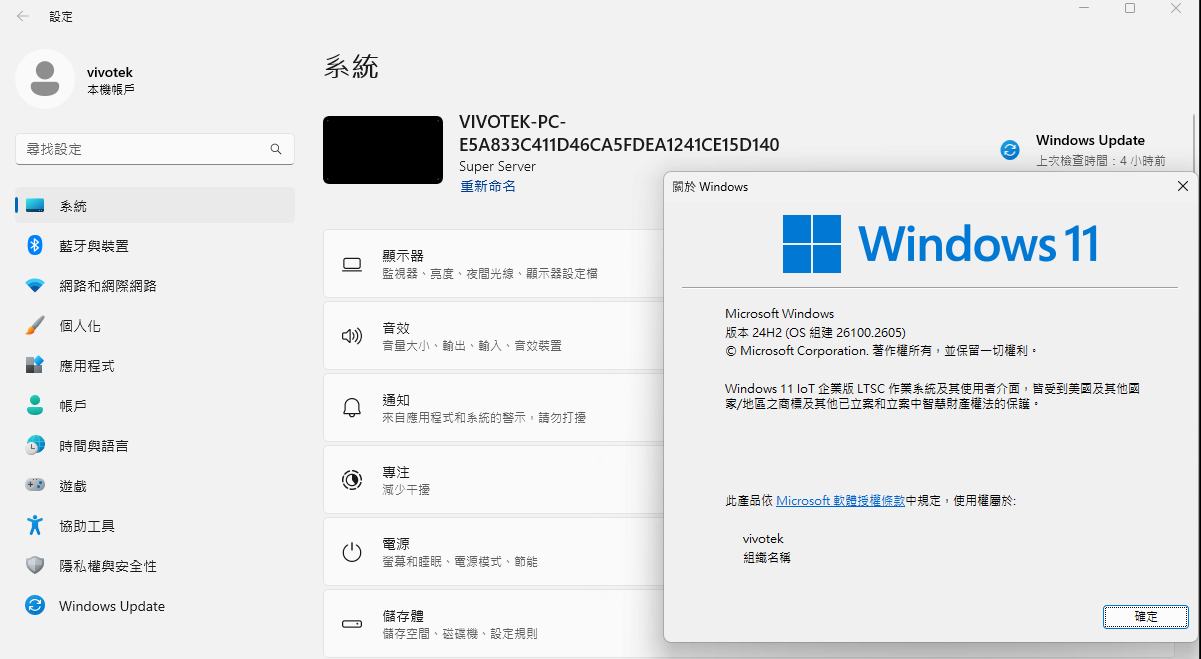1201x659 pixels.
Task: Open Microsoft 軟體授權條款 link
Action: click(x=840, y=500)
